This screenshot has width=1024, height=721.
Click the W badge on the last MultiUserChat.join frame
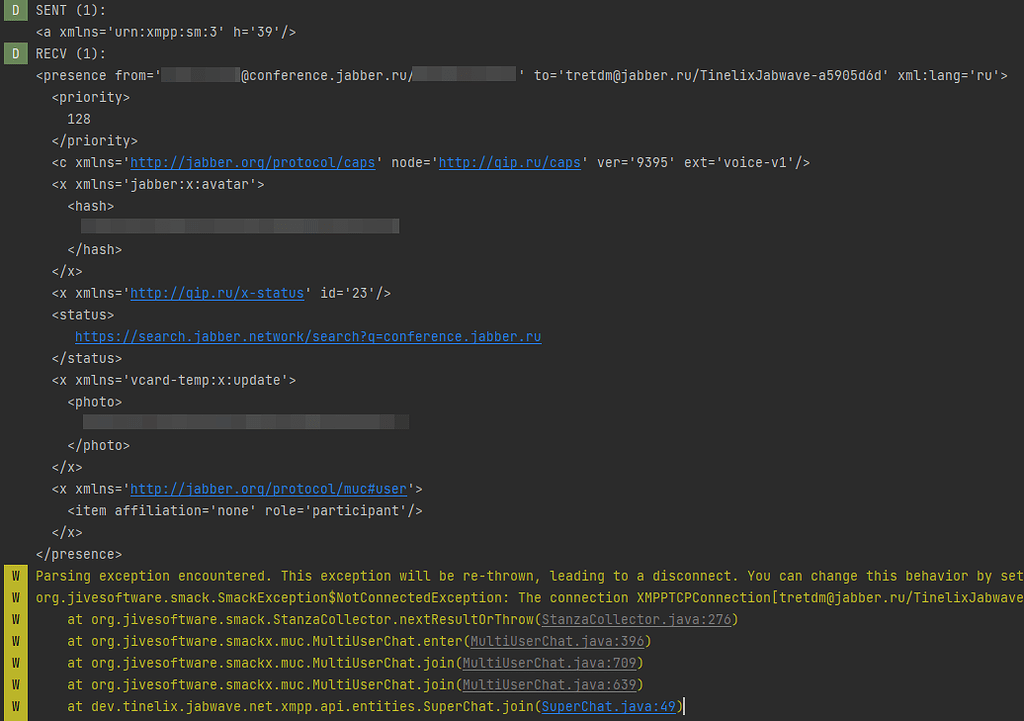(x=14, y=684)
